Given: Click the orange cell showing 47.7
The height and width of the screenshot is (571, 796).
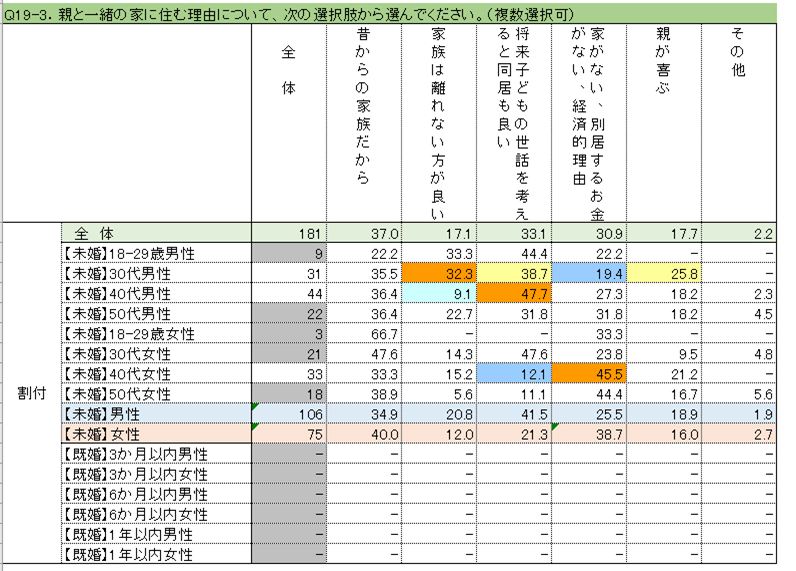Looking at the screenshot, I should click(x=513, y=293).
